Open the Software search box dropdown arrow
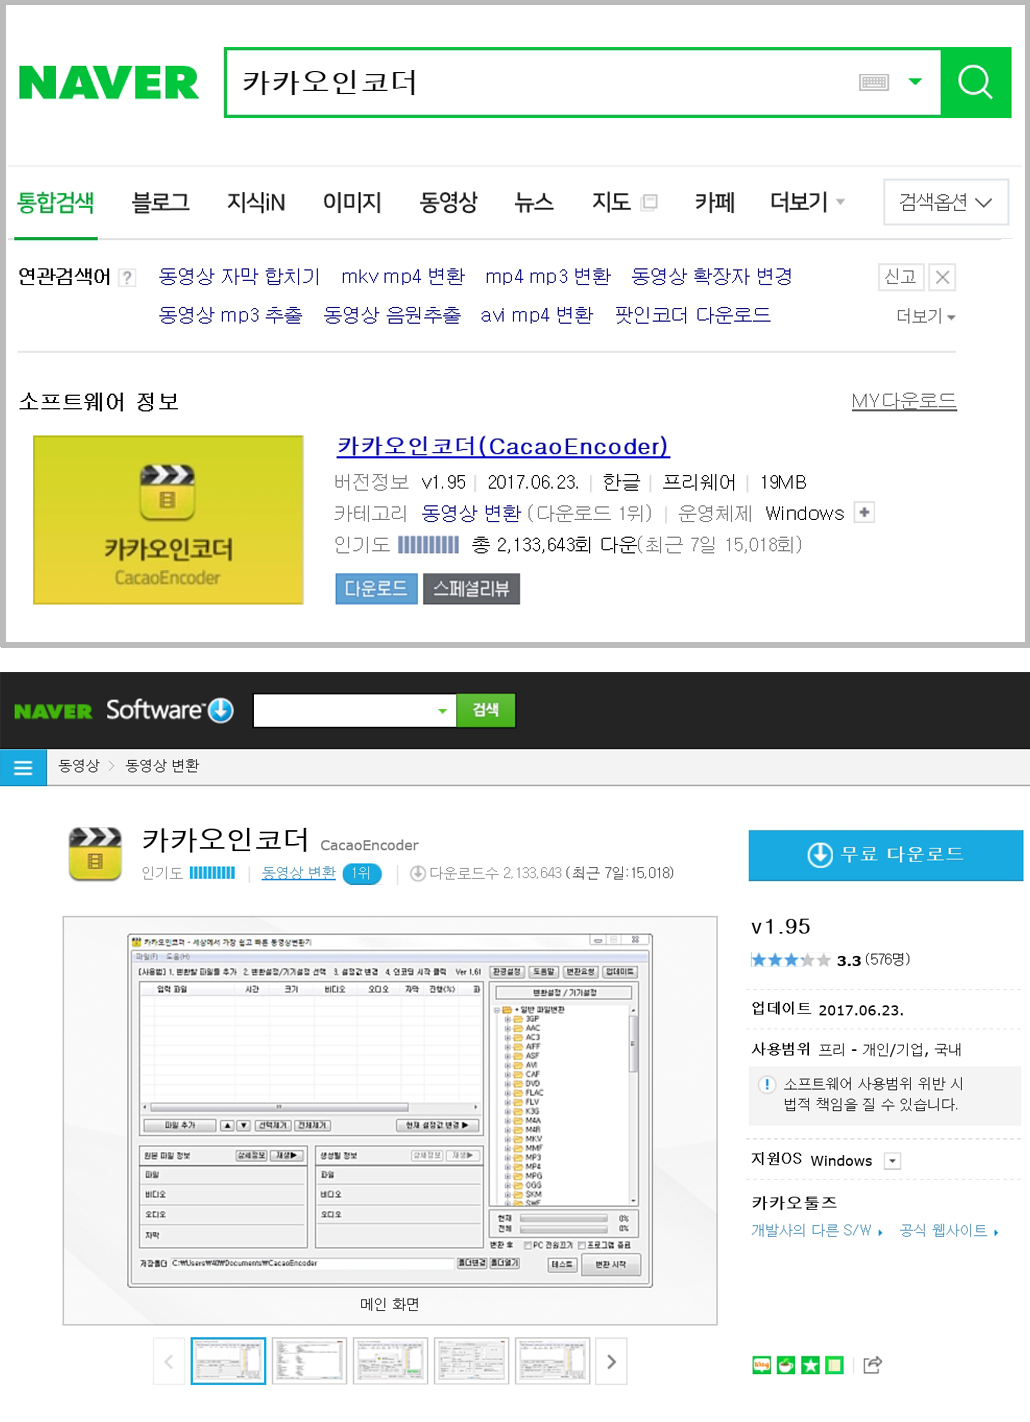Image resolution: width=1030 pixels, height=1422 pixels. (x=442, y=711)
